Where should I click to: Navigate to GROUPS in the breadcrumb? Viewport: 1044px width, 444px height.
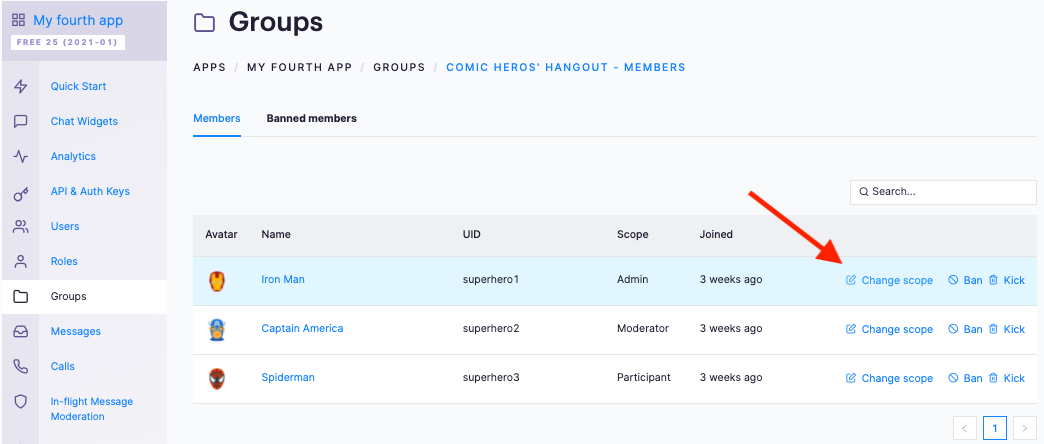399,67
